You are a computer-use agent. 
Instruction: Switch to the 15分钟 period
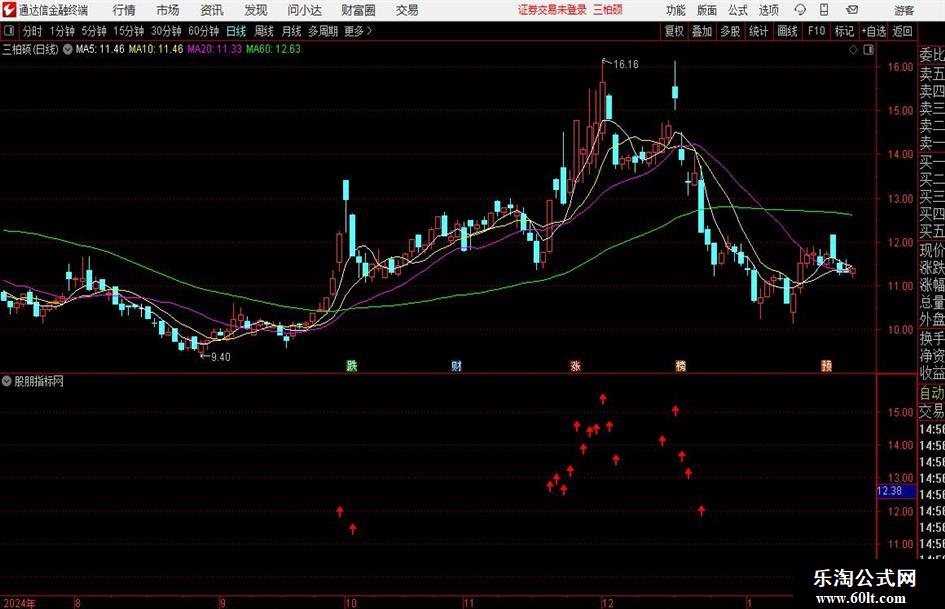pyautogui.click(x=129, y=31)
